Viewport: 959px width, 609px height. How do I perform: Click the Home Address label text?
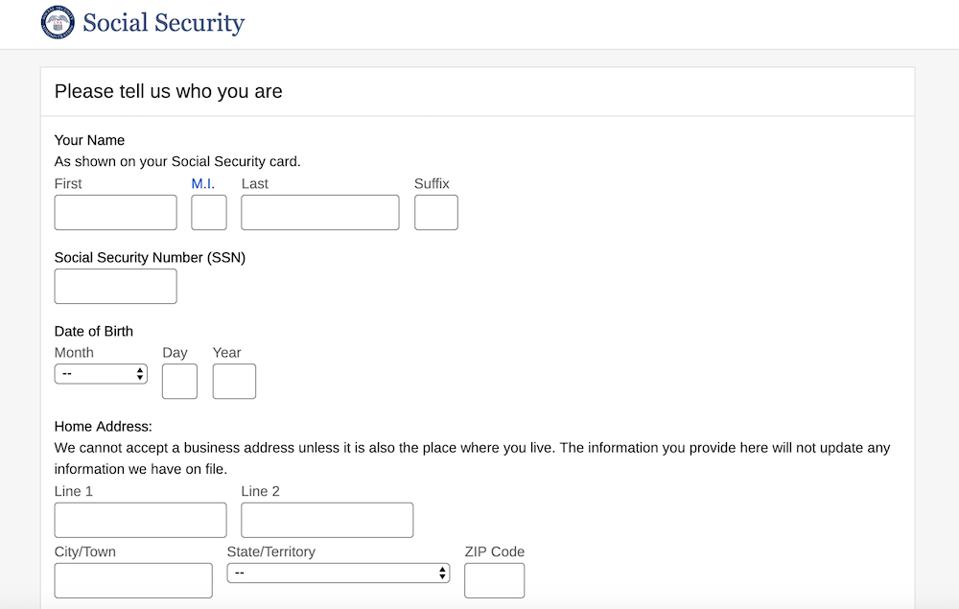103,426
